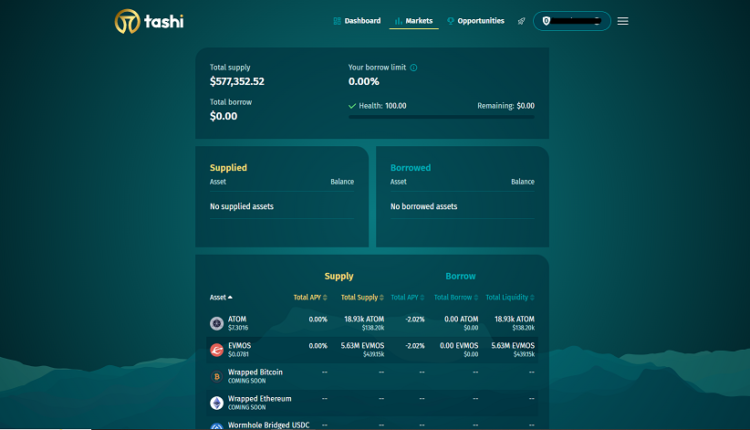Click the Wrapped Ethereum token icon
The width and height of the screenshot is (750, 430).
(216, 402)
